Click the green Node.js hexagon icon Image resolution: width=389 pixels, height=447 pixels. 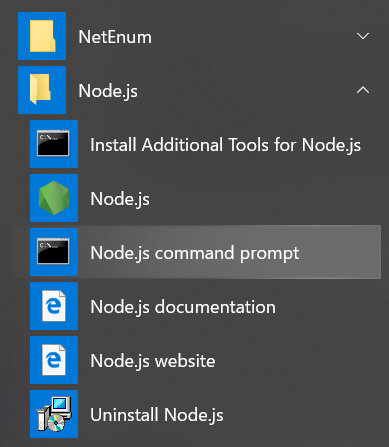(x=54, y=198)
